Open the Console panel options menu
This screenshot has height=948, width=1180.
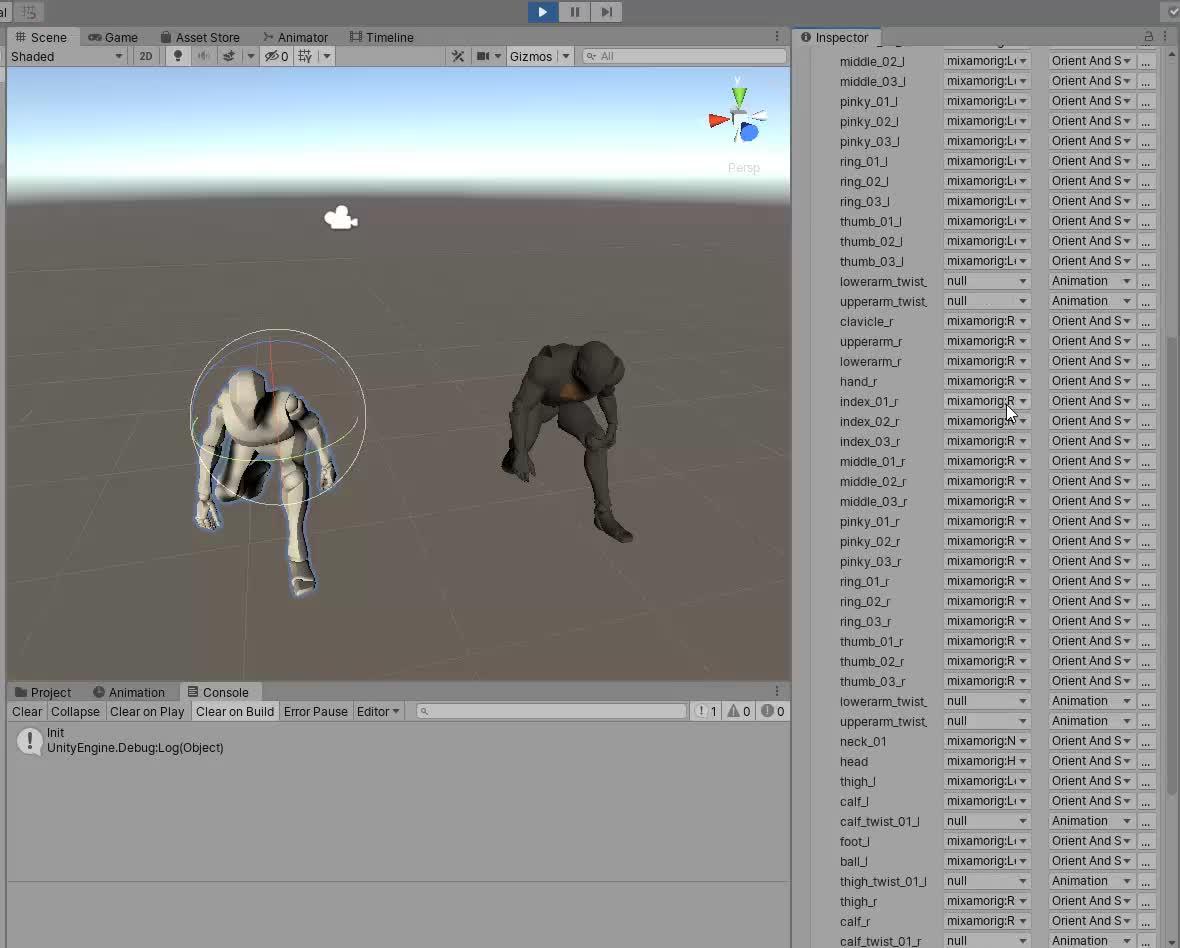[x=777, y=691]
